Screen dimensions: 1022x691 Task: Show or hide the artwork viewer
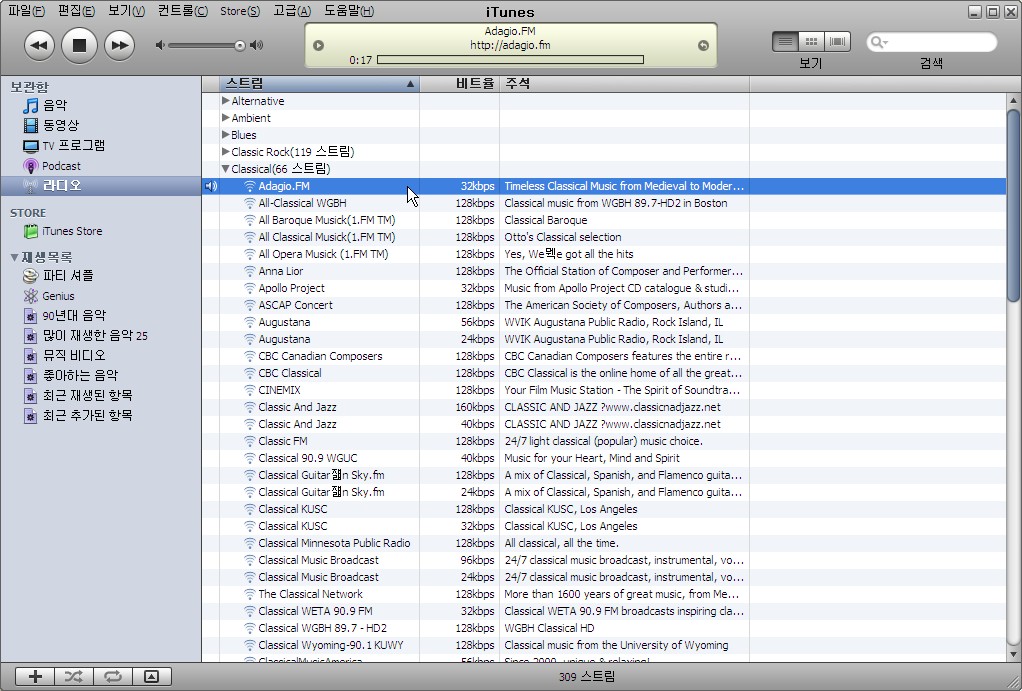point(152,677)
